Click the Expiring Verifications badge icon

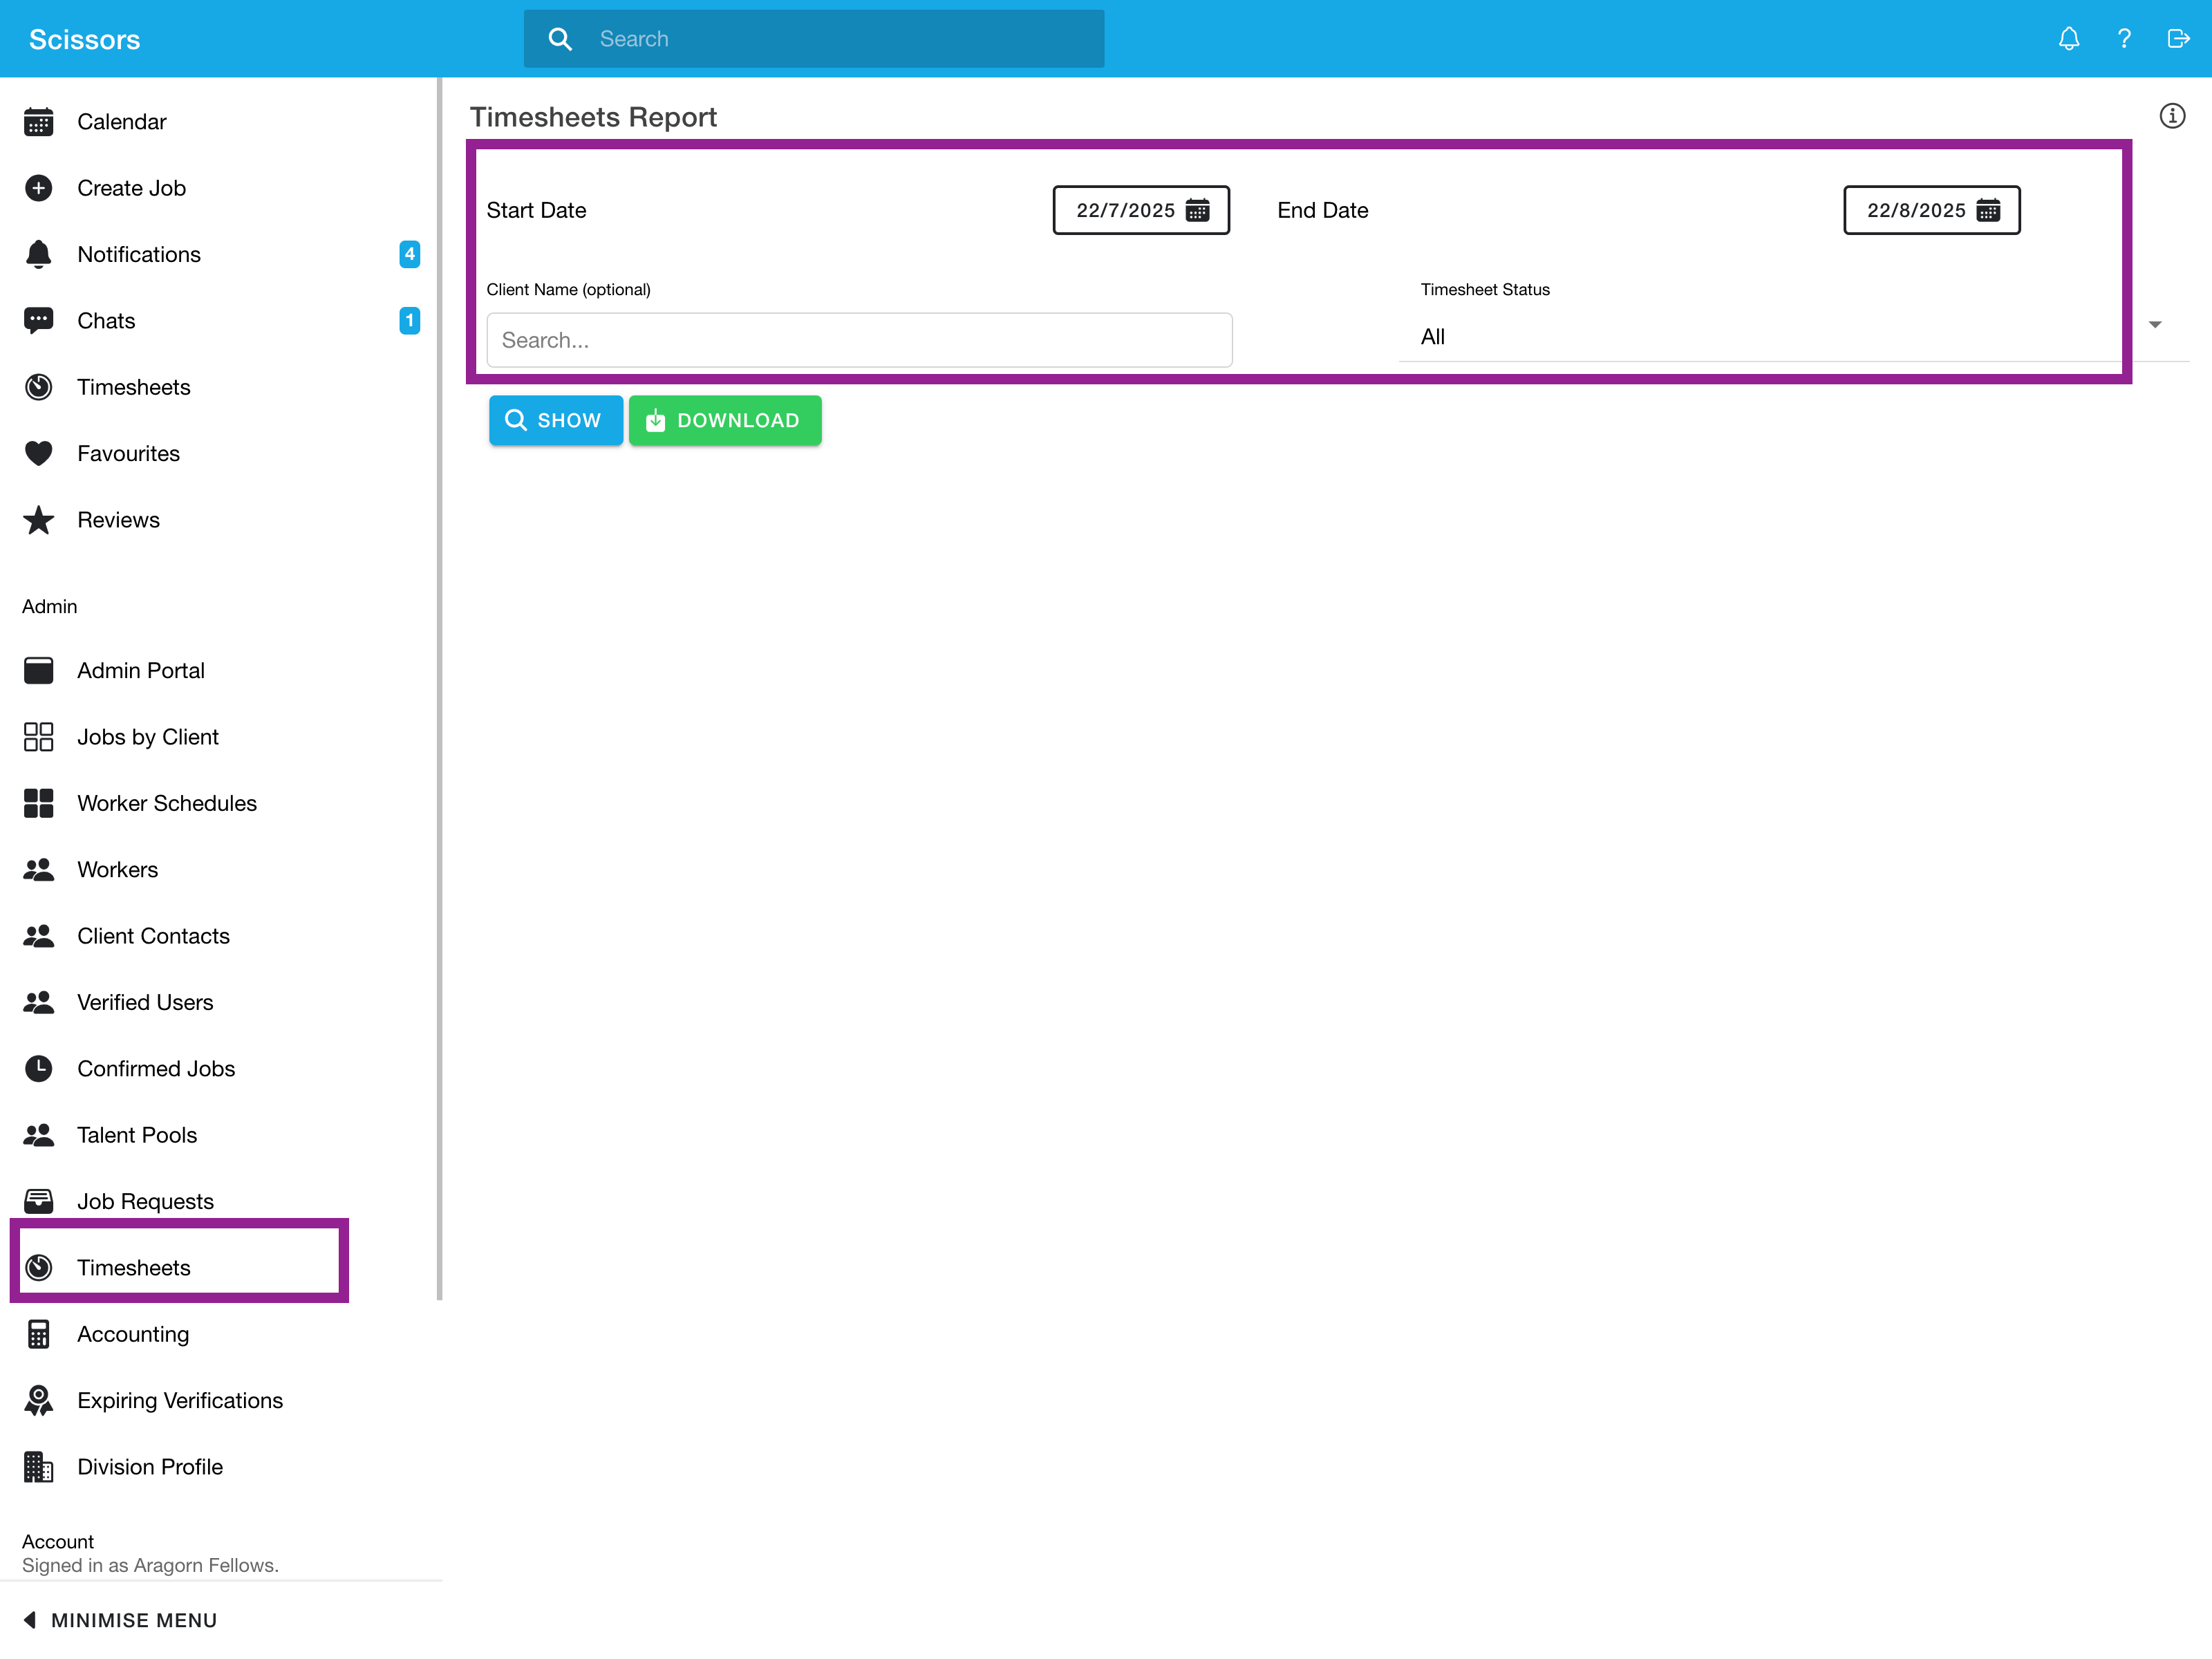tap(38, 1400)
